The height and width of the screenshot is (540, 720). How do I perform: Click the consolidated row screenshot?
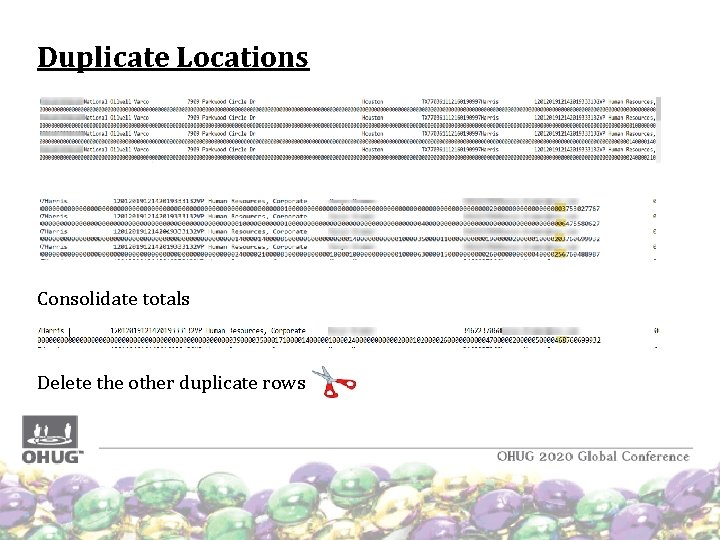[x=348, y=338]
